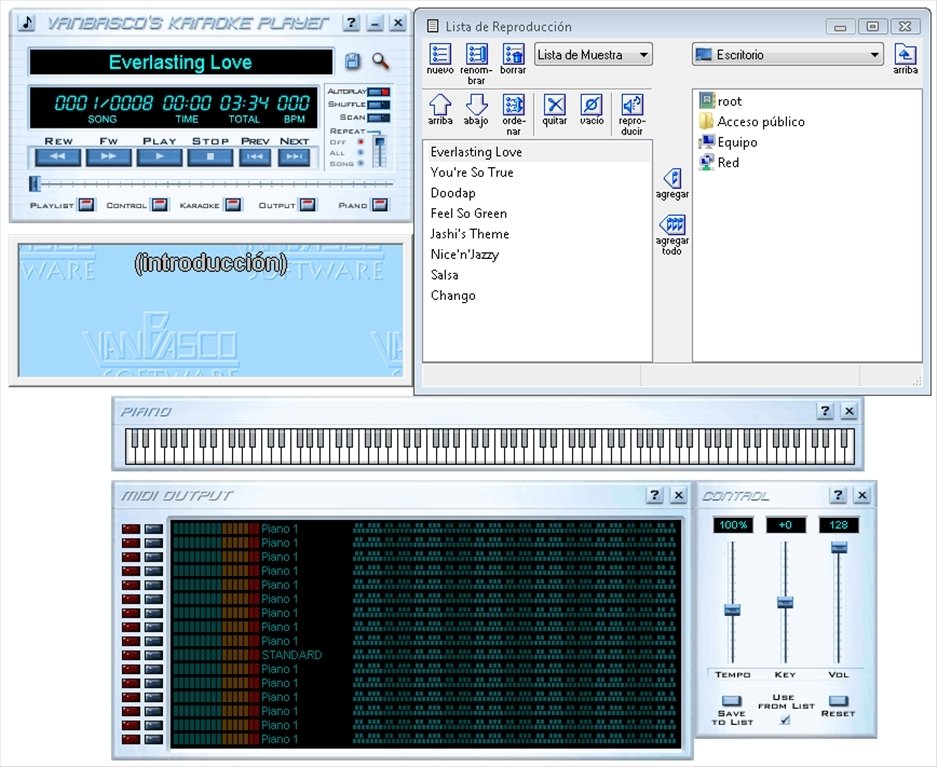This screenshot has height=767, width=937.
Task: Click the Save To List button
Action: click(731, 701)
